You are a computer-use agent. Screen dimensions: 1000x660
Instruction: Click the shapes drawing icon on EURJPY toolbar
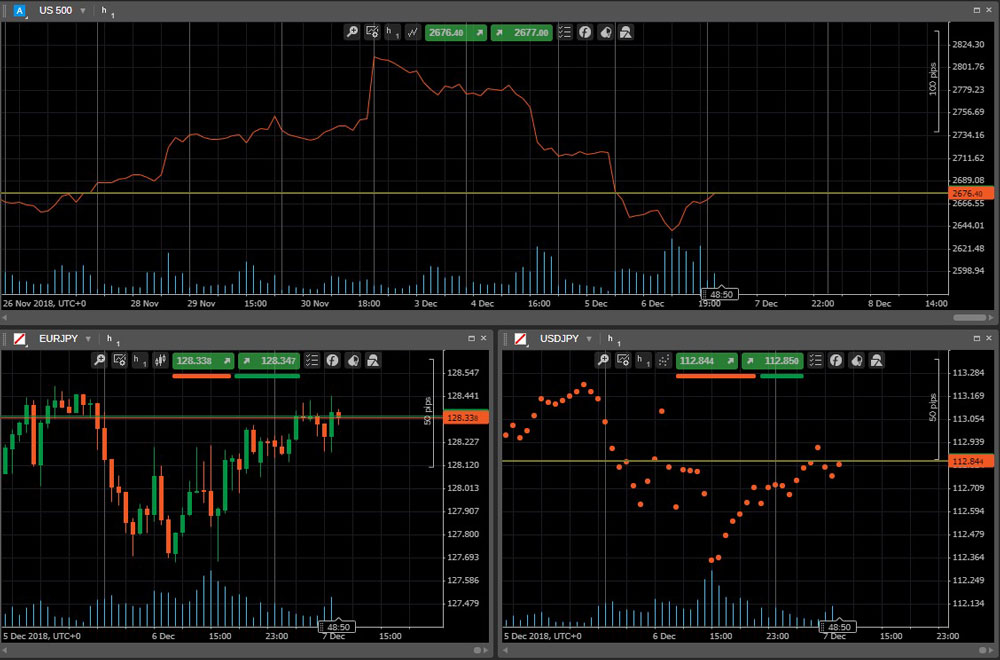(x=373, y=360)
